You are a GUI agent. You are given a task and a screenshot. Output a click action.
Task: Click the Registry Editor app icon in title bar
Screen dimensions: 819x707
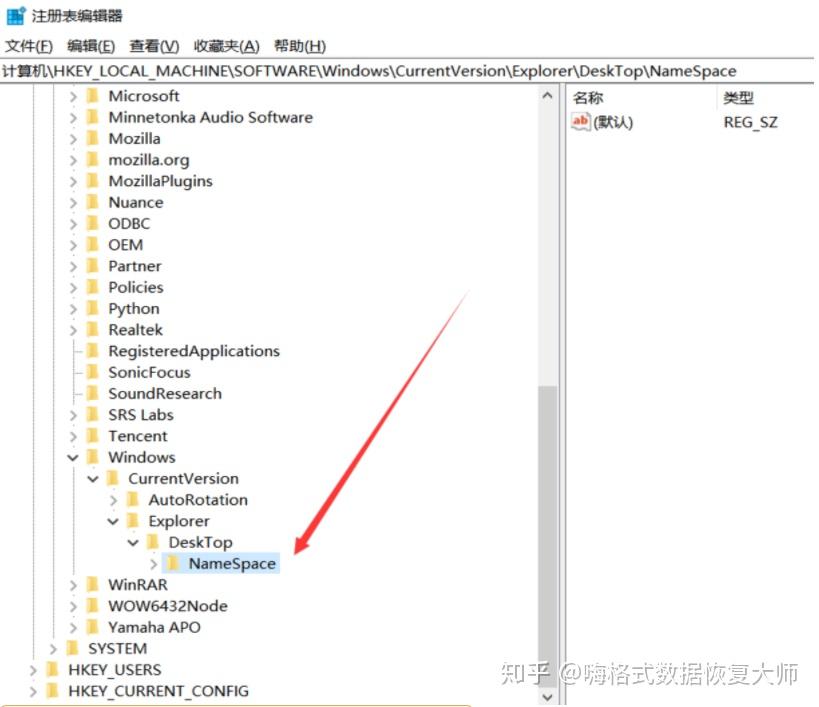pyautogui.click(x=16, y=16)
